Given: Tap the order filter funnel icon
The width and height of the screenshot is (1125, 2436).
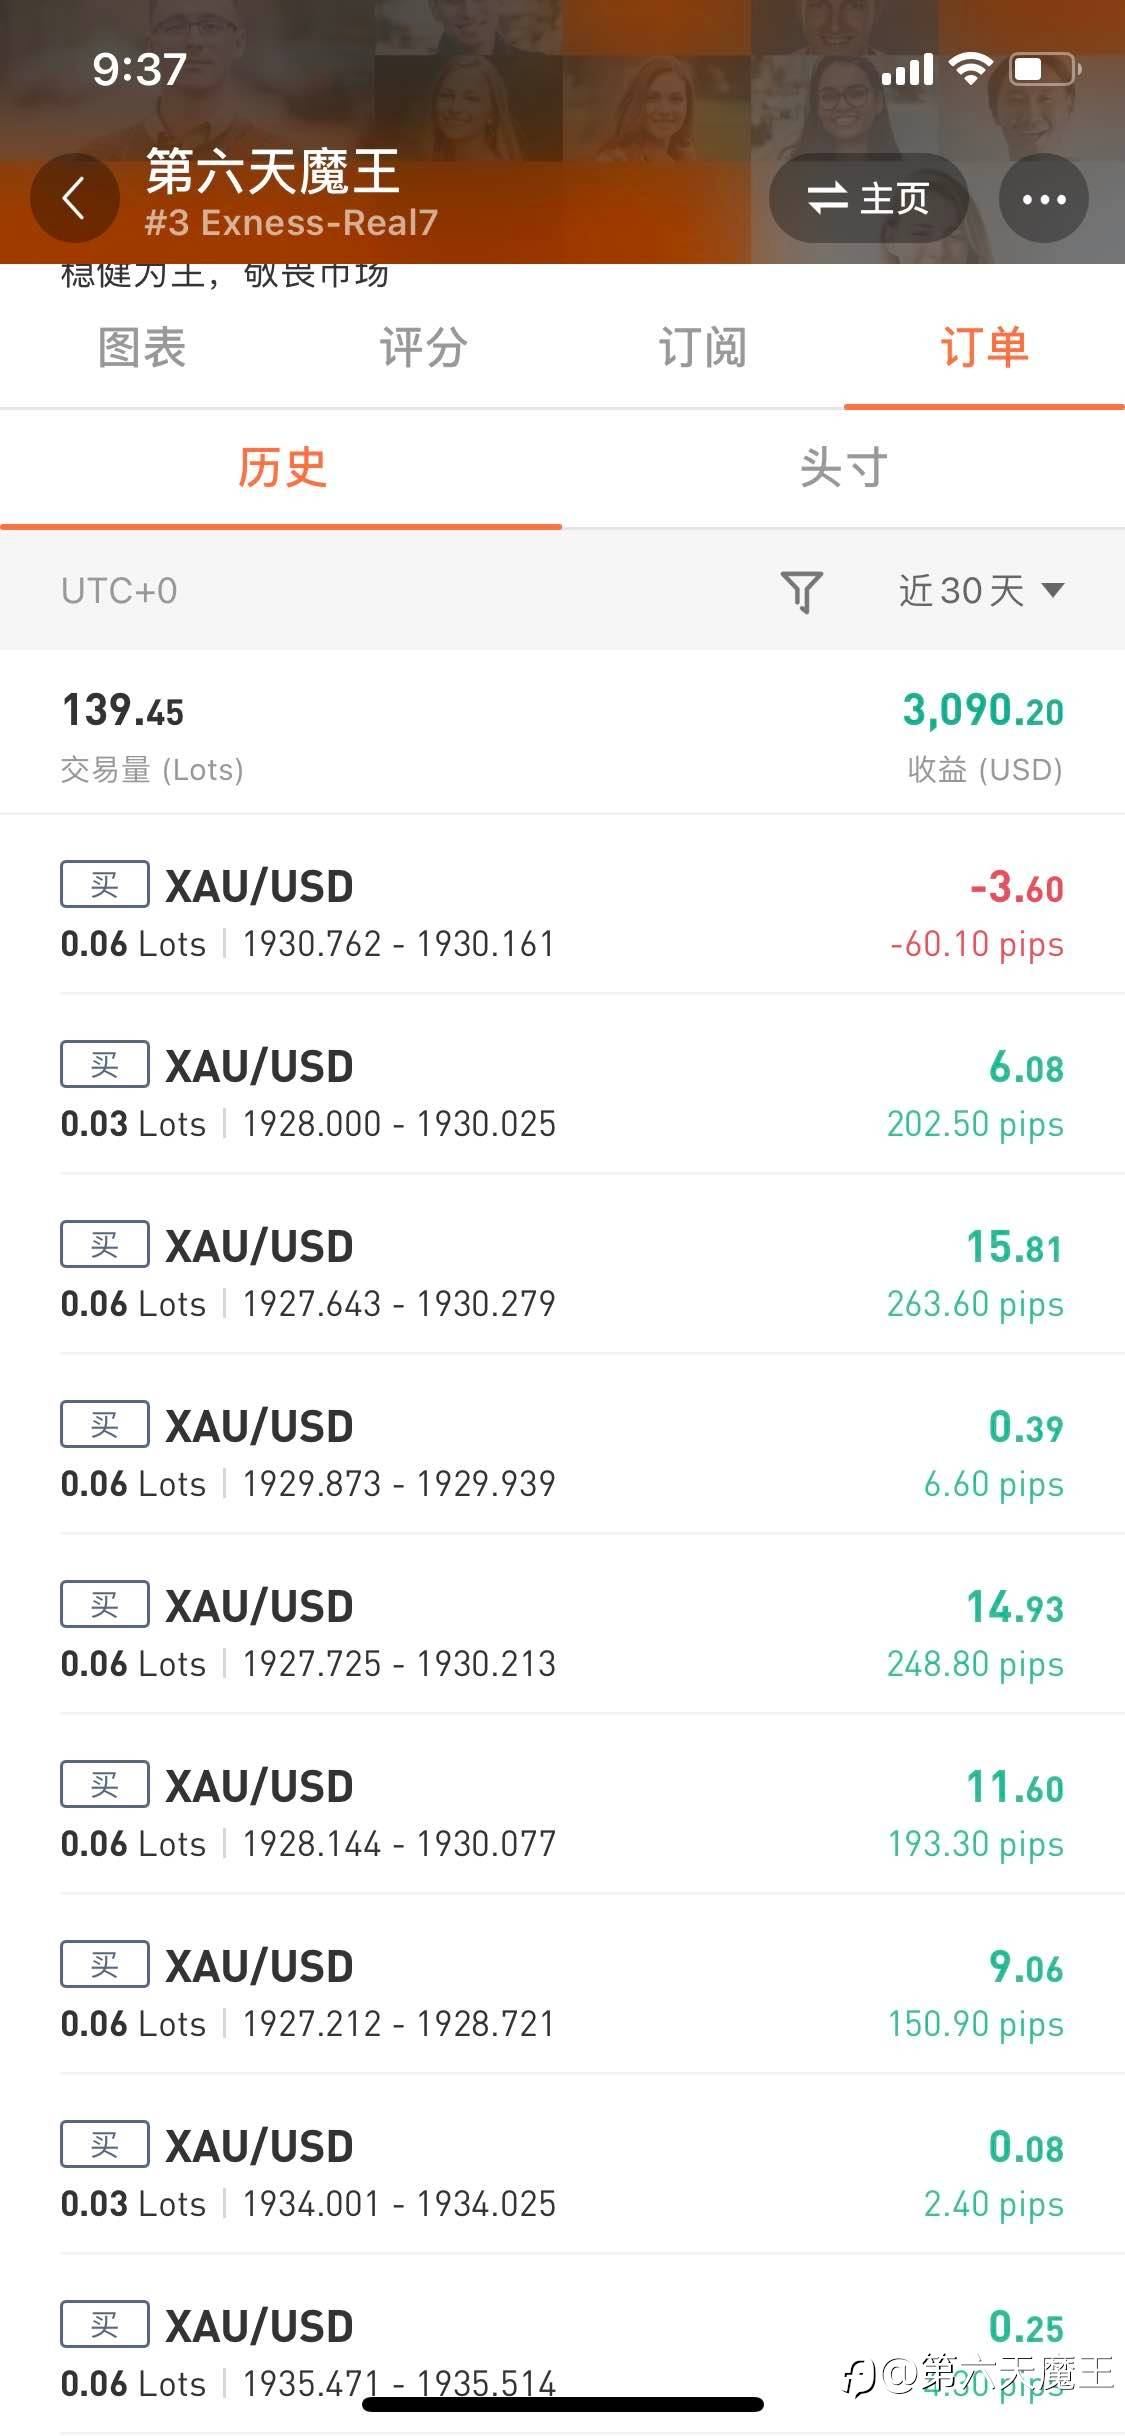Looking at the screenshot, I should [801, 591].
